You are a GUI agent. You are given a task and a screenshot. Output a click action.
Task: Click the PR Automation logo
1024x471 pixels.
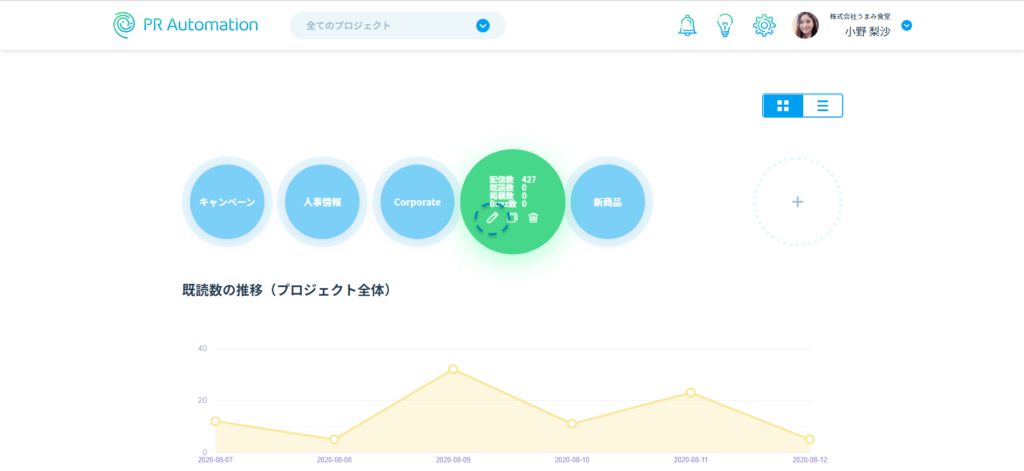coord(185,25)
